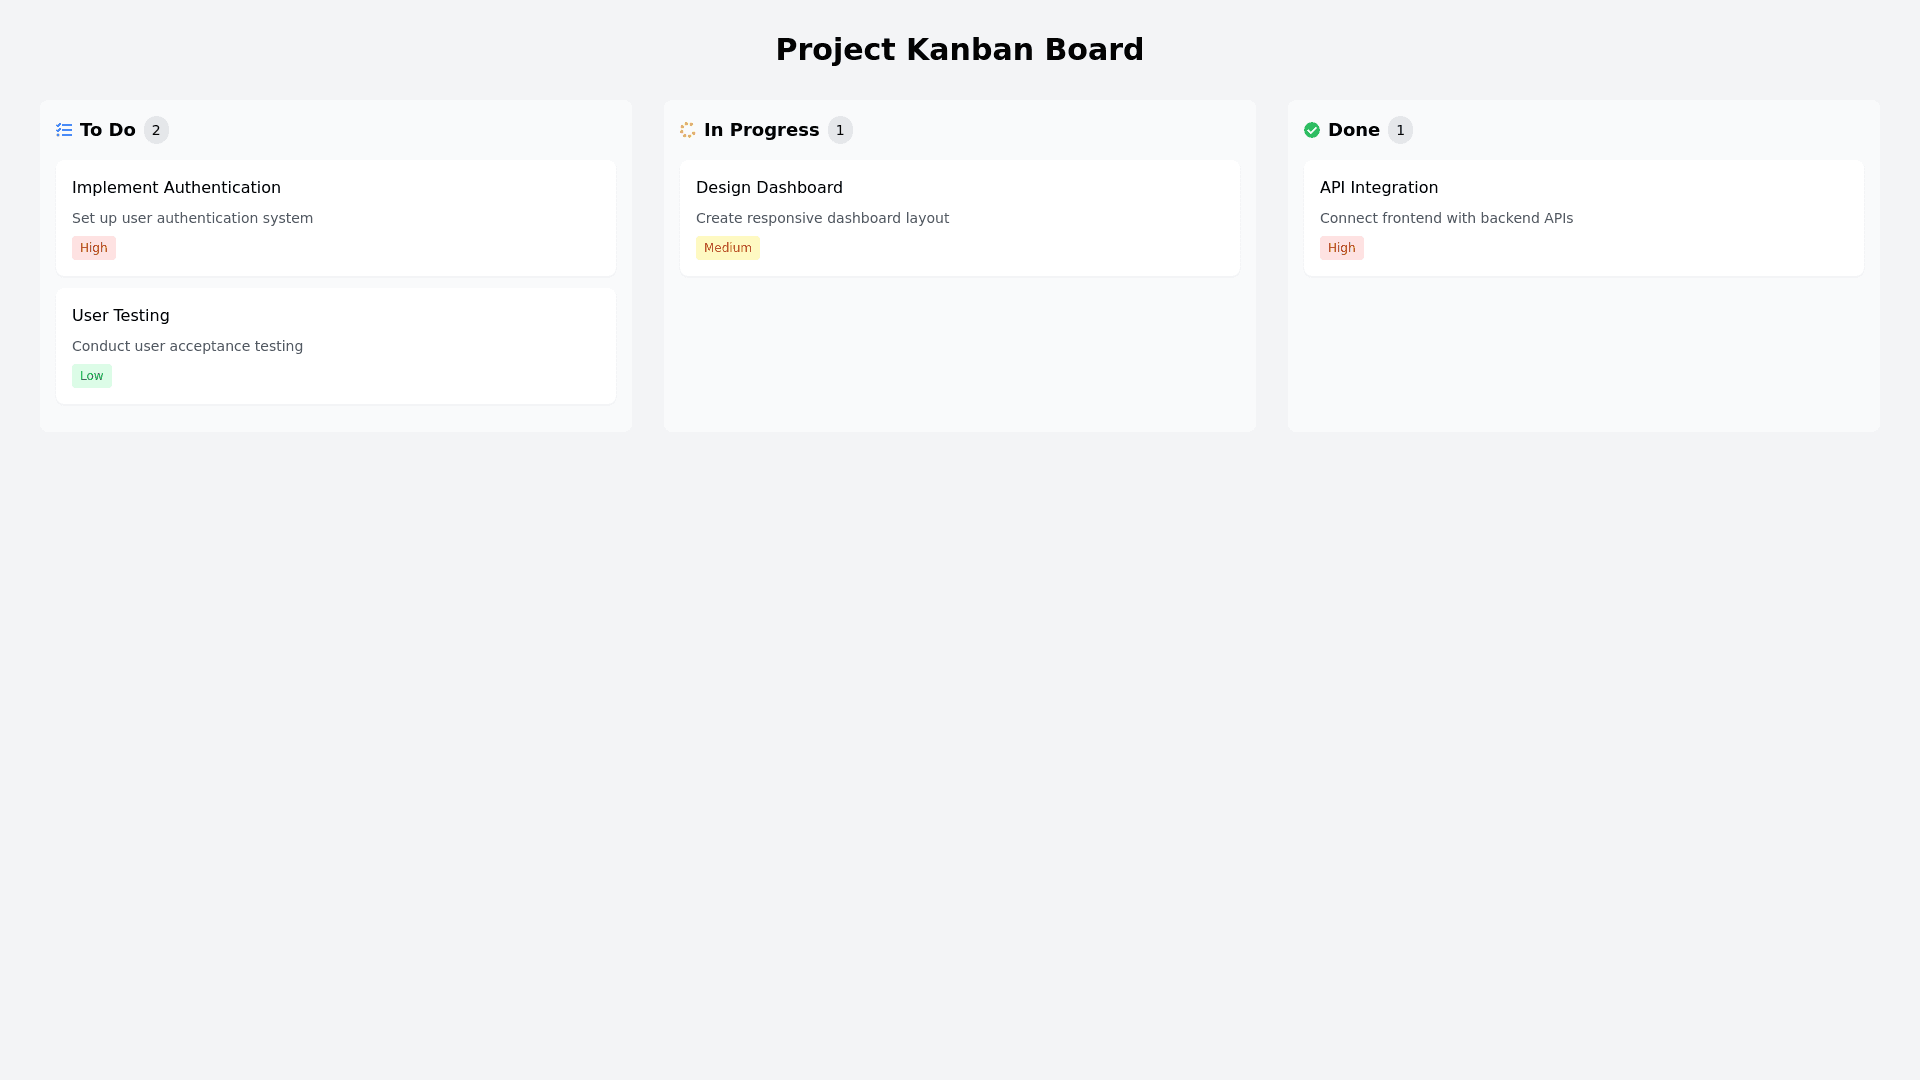Click the Done column count badge

click(1400, 130)
